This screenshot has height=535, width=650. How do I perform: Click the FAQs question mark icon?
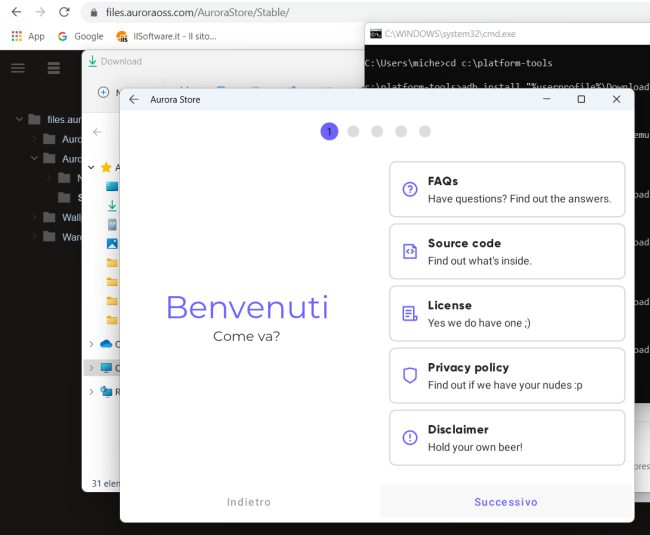click(x=410, y=189)
